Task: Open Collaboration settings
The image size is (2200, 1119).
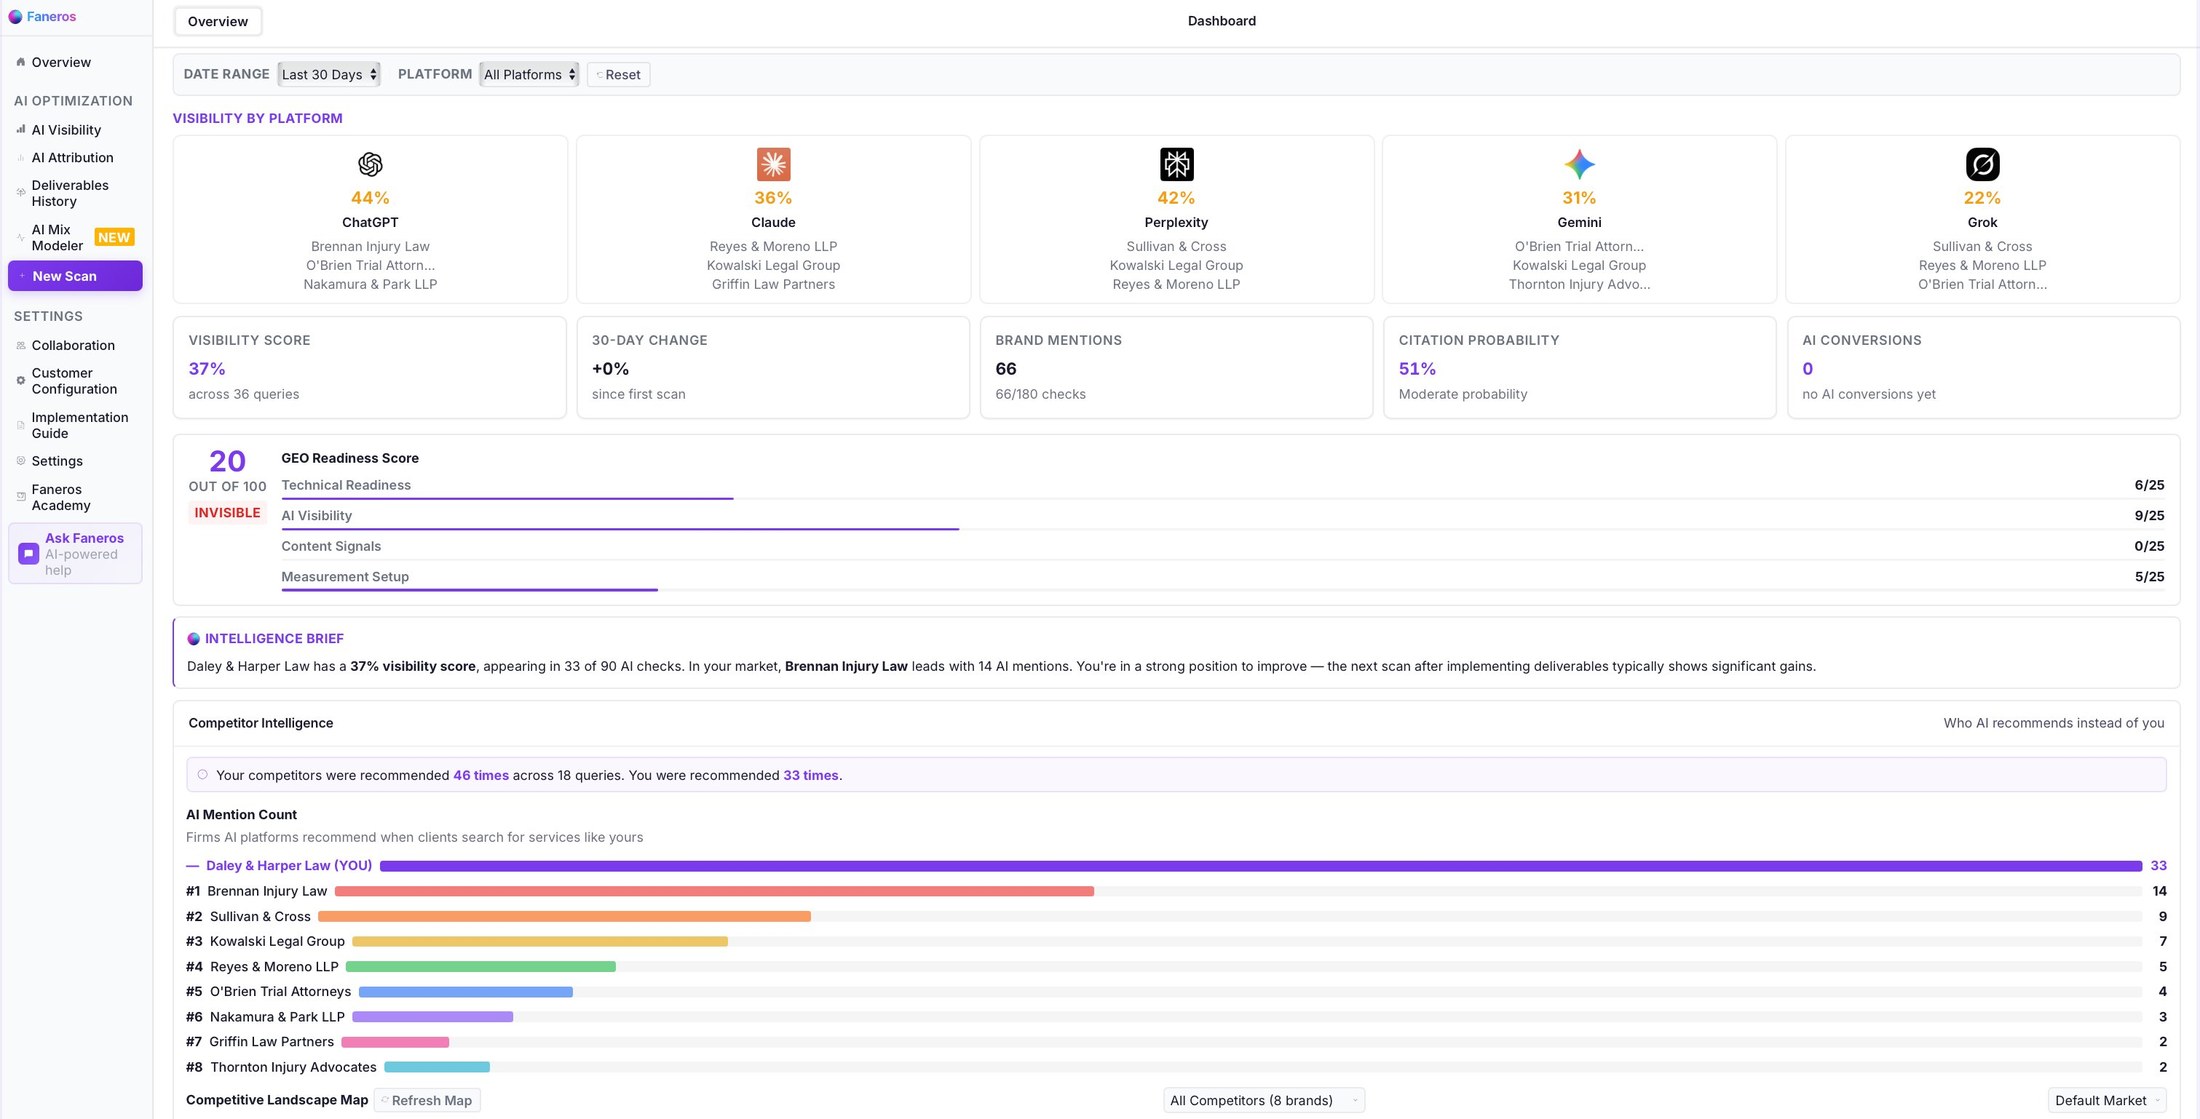Action: (73, 346)
